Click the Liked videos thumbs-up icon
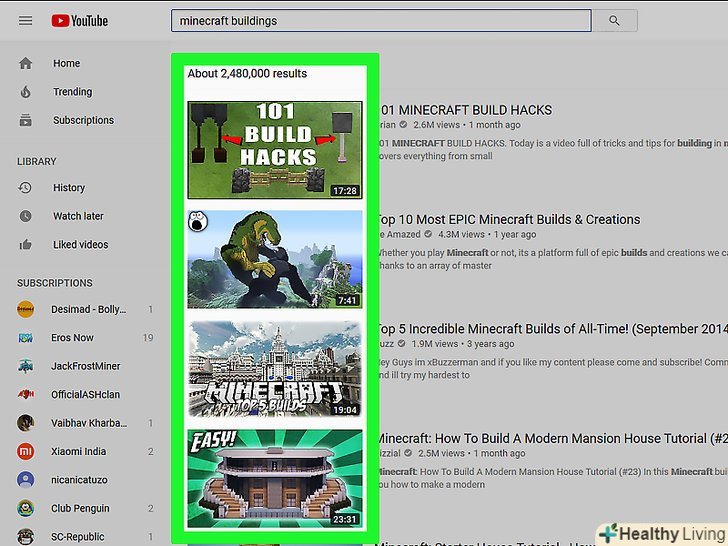This screenshot has width=728, height=546. tap(26, 244)
